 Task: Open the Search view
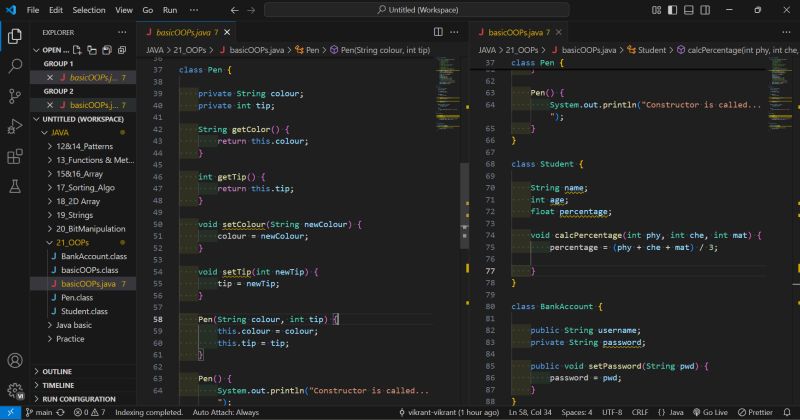(15, 66)
